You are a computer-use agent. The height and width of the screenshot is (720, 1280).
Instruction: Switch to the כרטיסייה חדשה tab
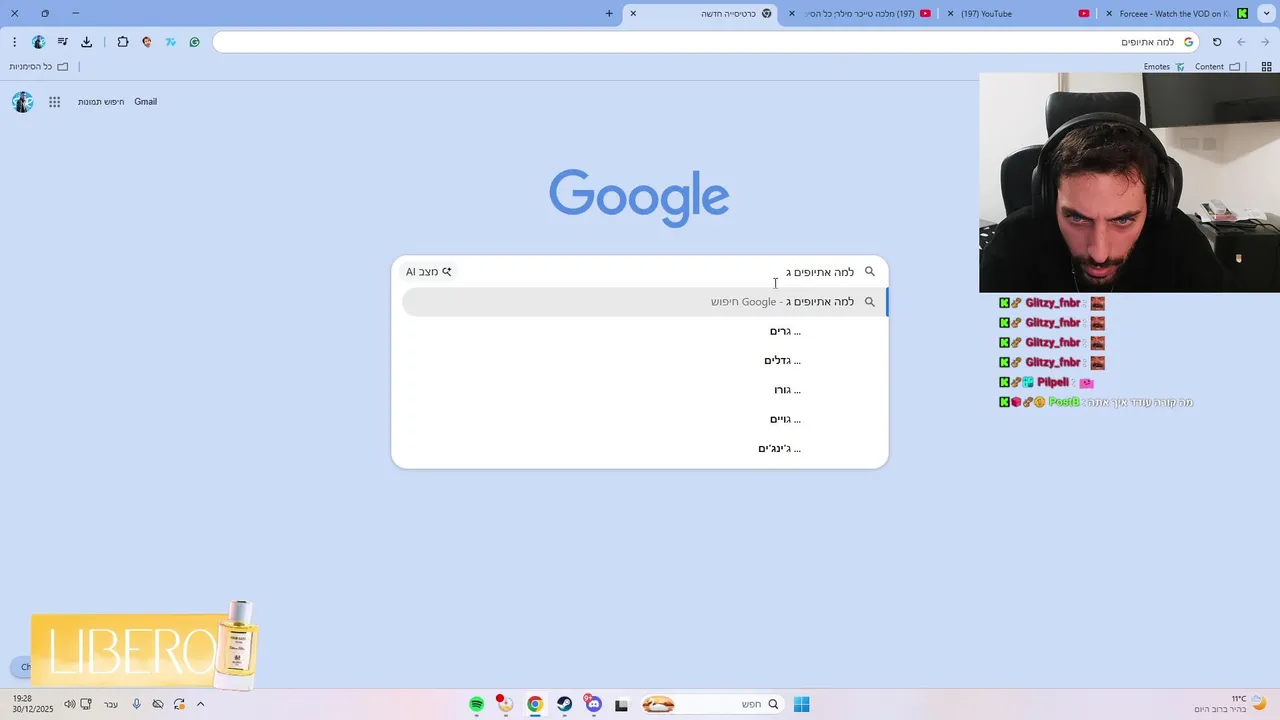[x=702, y=13]
